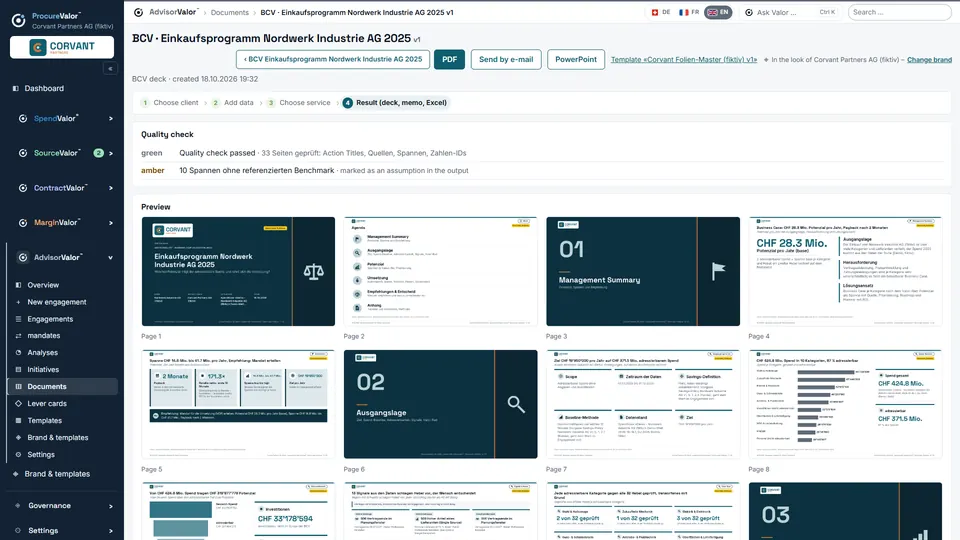Click the Governance icon in the sidebar
This screenshot has height=540, width=960.
click(x=17, y=506)
